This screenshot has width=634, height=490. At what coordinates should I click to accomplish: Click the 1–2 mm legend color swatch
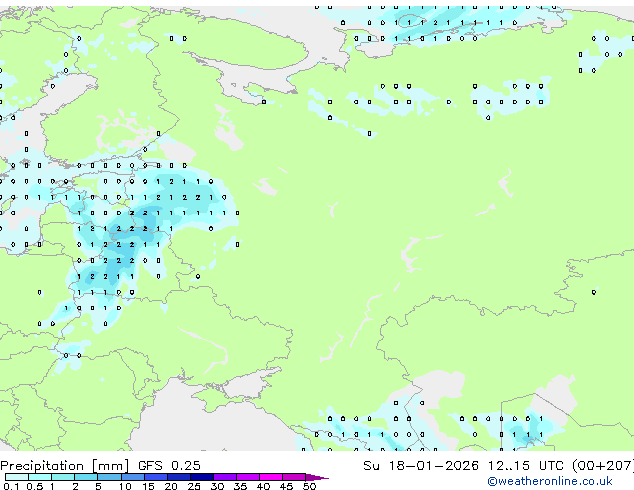[63, 477]
